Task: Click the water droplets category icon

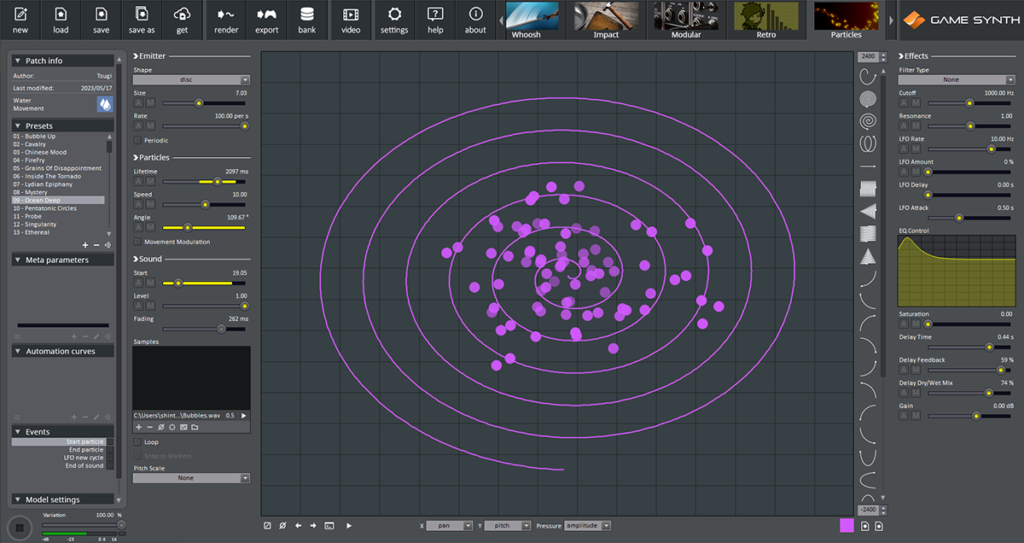Action: click(x=104, y=104)
